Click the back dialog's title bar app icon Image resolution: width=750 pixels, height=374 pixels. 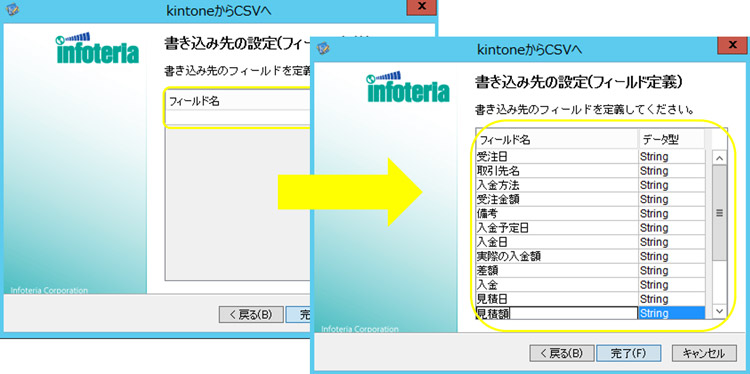(x=13, y=10)
